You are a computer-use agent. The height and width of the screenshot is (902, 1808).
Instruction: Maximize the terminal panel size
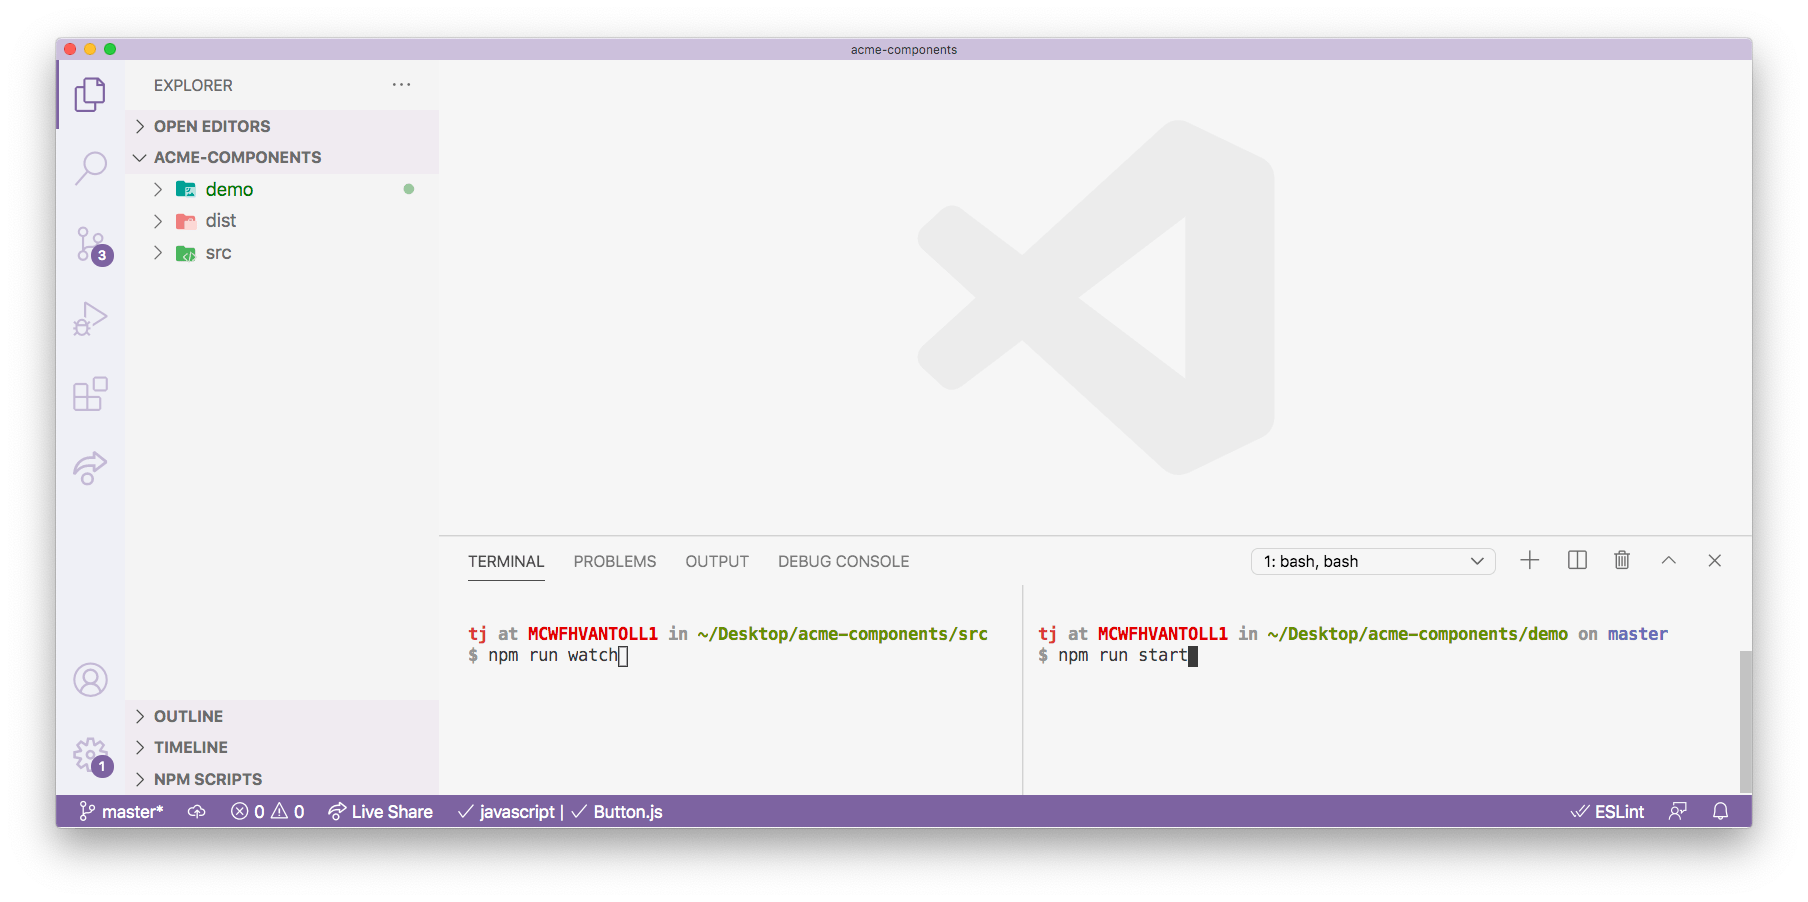(1668, 561)
